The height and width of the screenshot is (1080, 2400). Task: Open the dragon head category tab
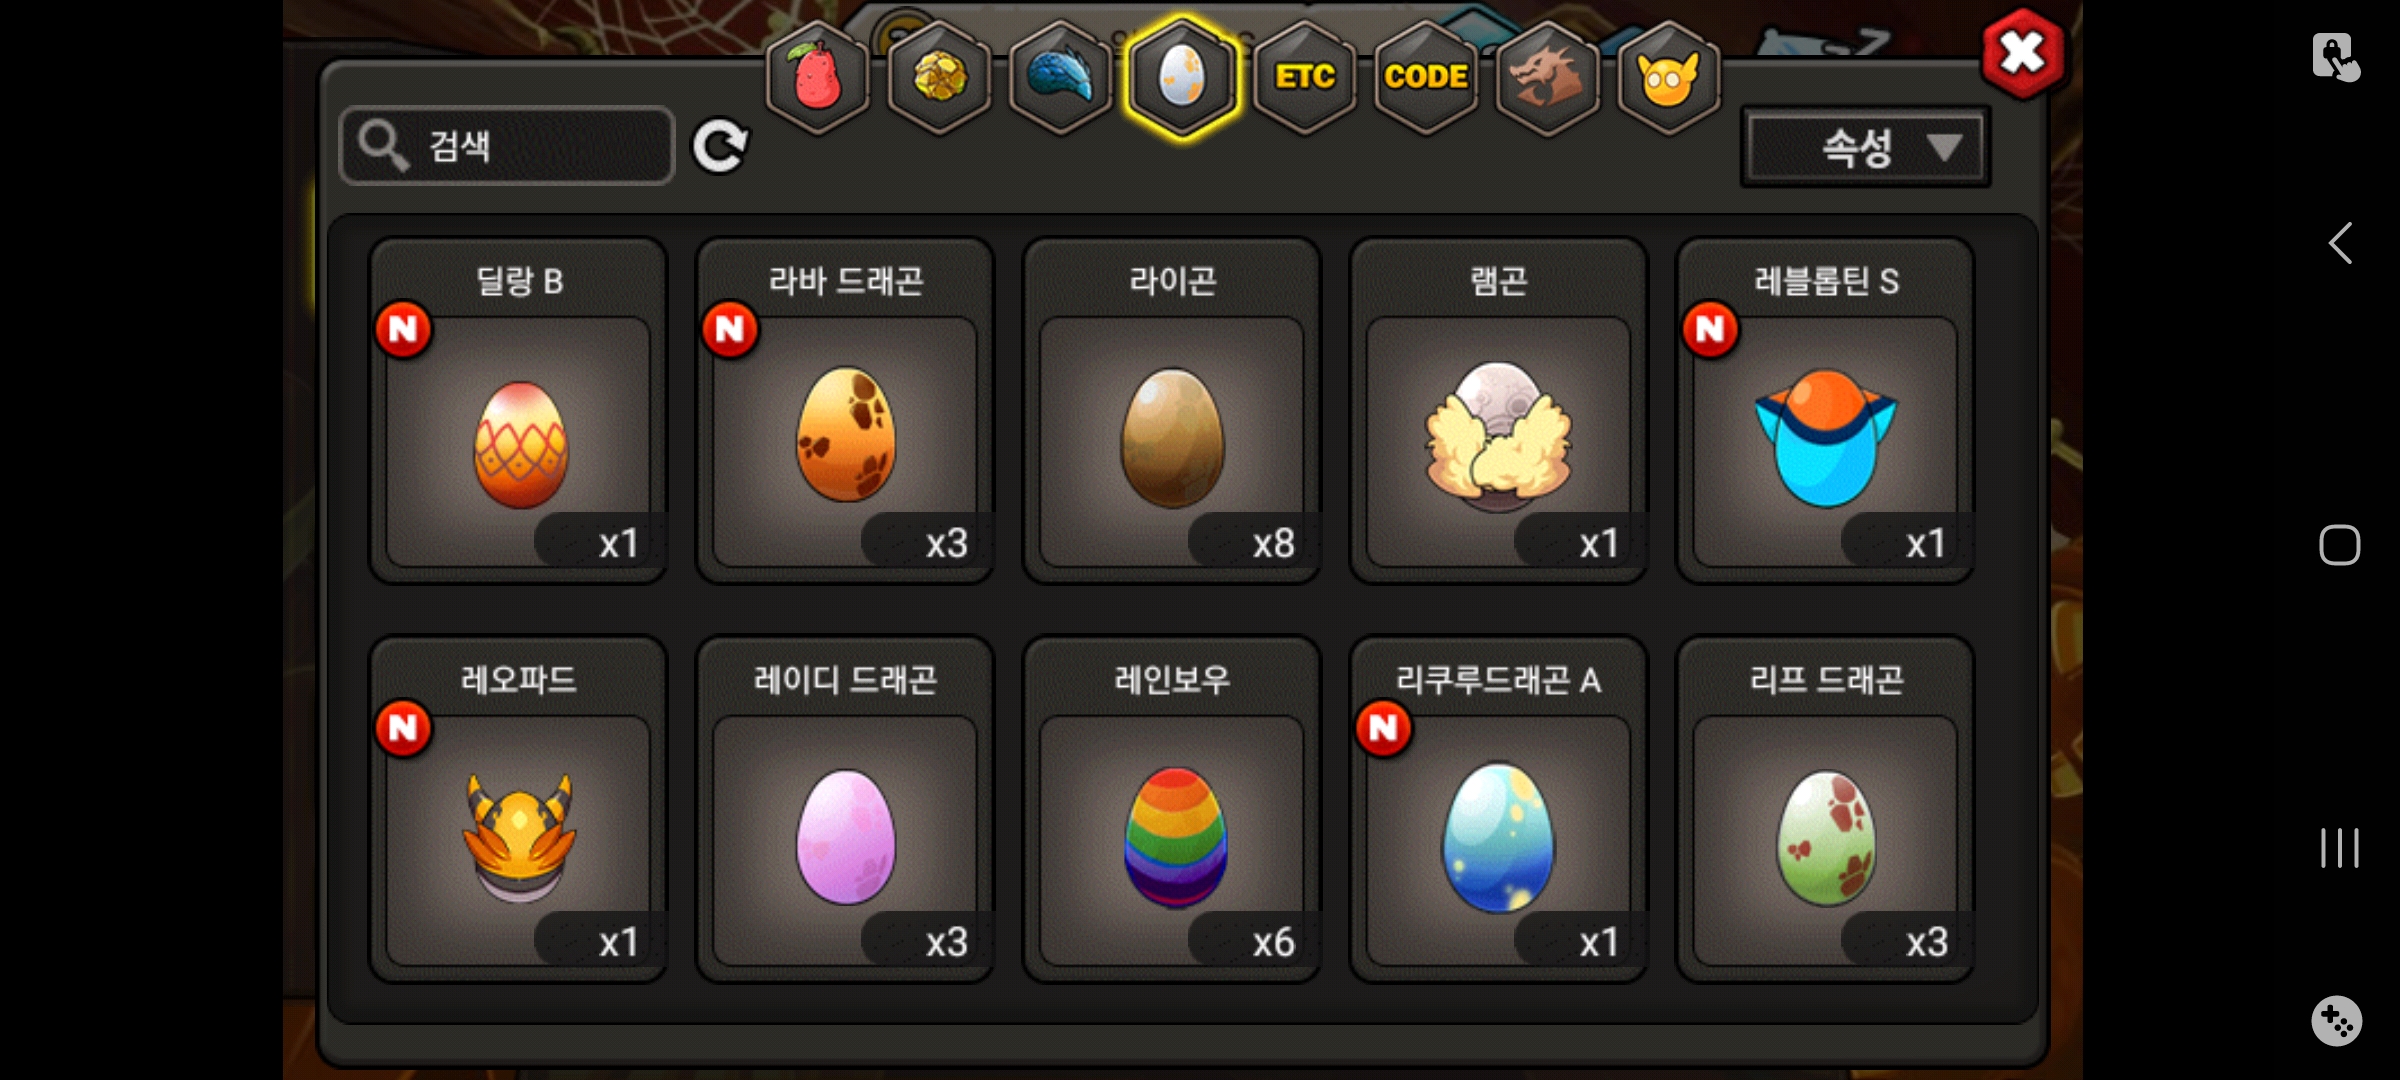(1547, 78)
